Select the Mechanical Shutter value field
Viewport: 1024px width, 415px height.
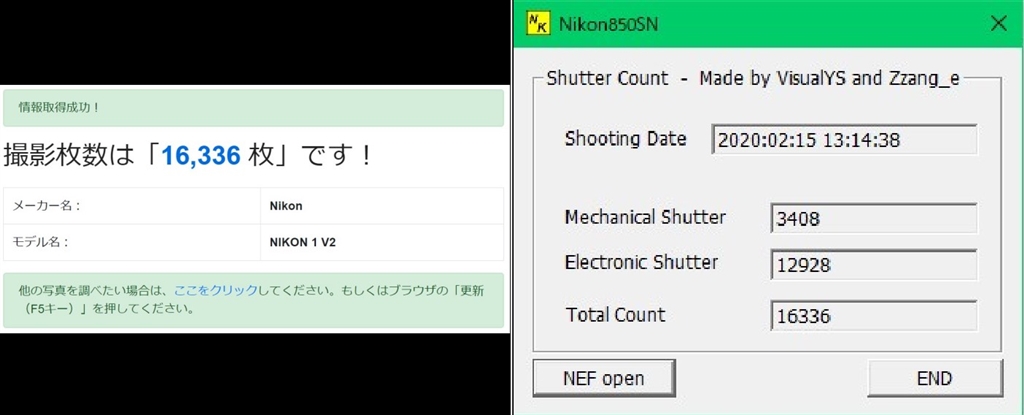(874, 218)
